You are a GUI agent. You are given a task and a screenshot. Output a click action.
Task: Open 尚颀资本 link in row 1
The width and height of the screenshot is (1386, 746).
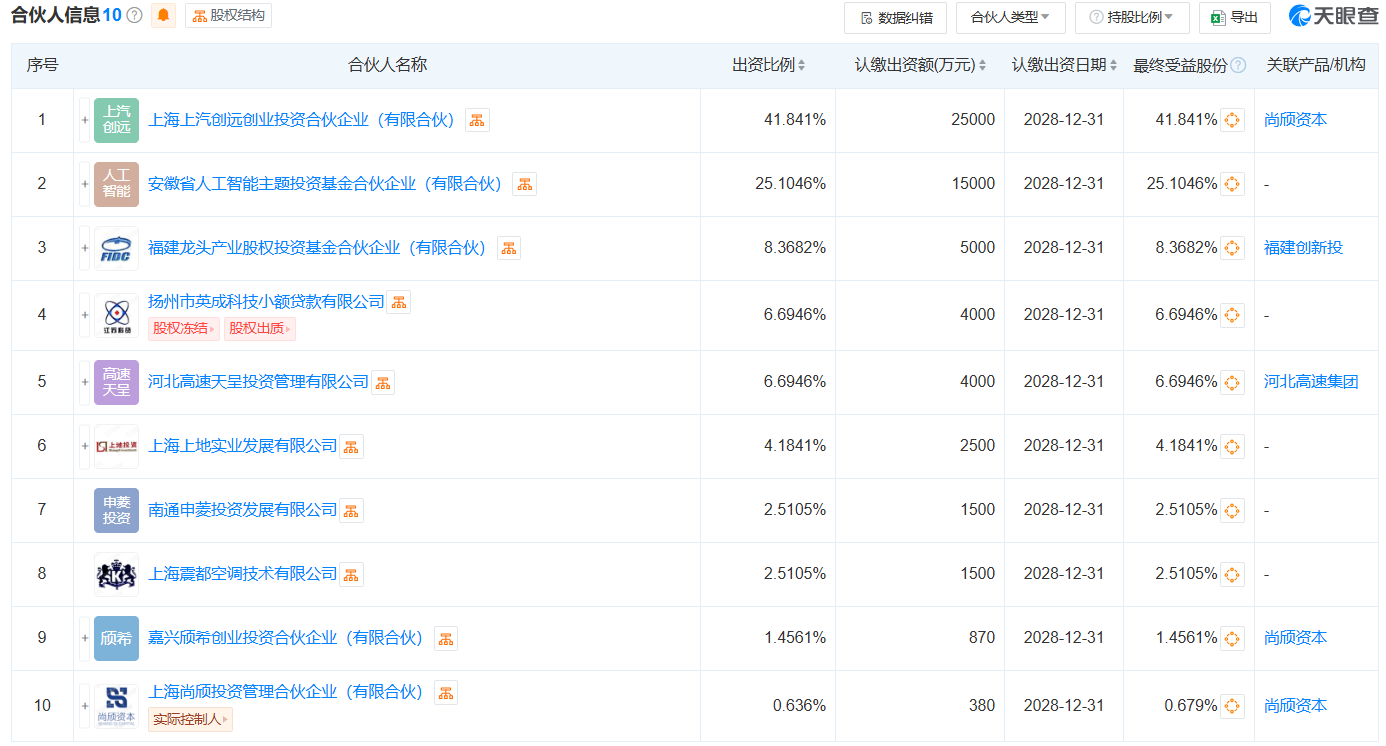pos(1296,120)
